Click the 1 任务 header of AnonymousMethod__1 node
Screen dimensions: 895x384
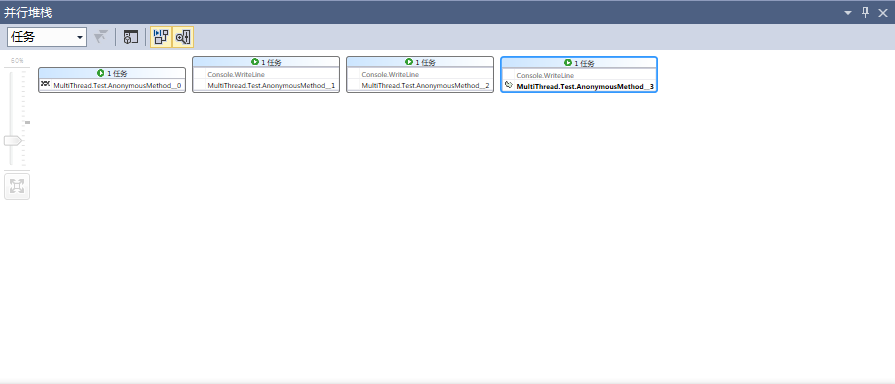click(266, 62)
